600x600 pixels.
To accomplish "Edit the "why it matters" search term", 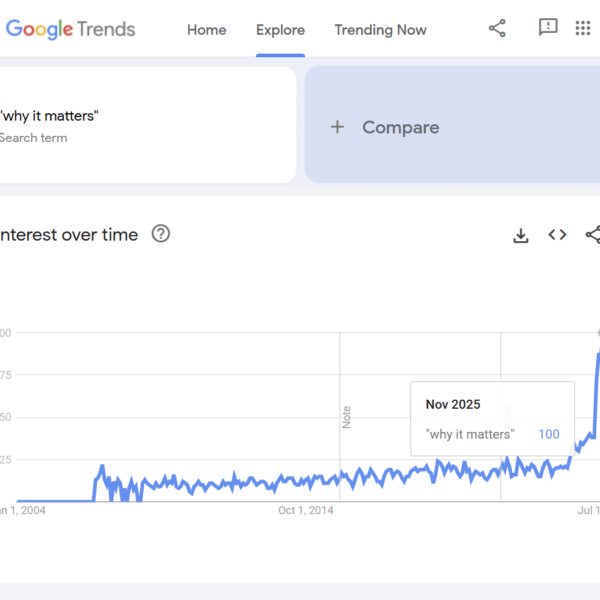I will point(50,116).
